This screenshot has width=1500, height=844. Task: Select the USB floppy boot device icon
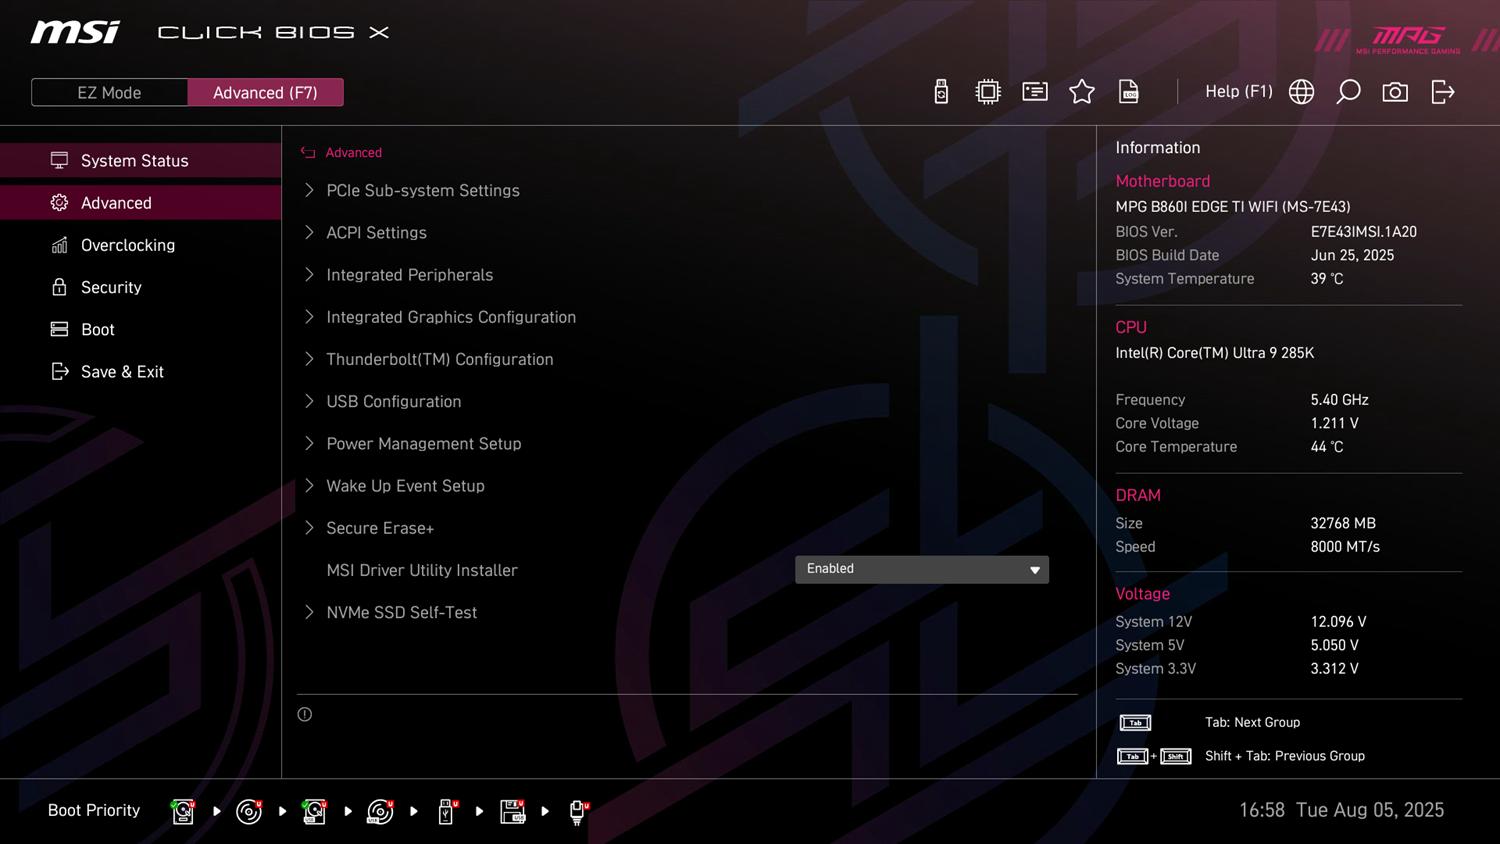pyautogui.click(x=512, y=811)
